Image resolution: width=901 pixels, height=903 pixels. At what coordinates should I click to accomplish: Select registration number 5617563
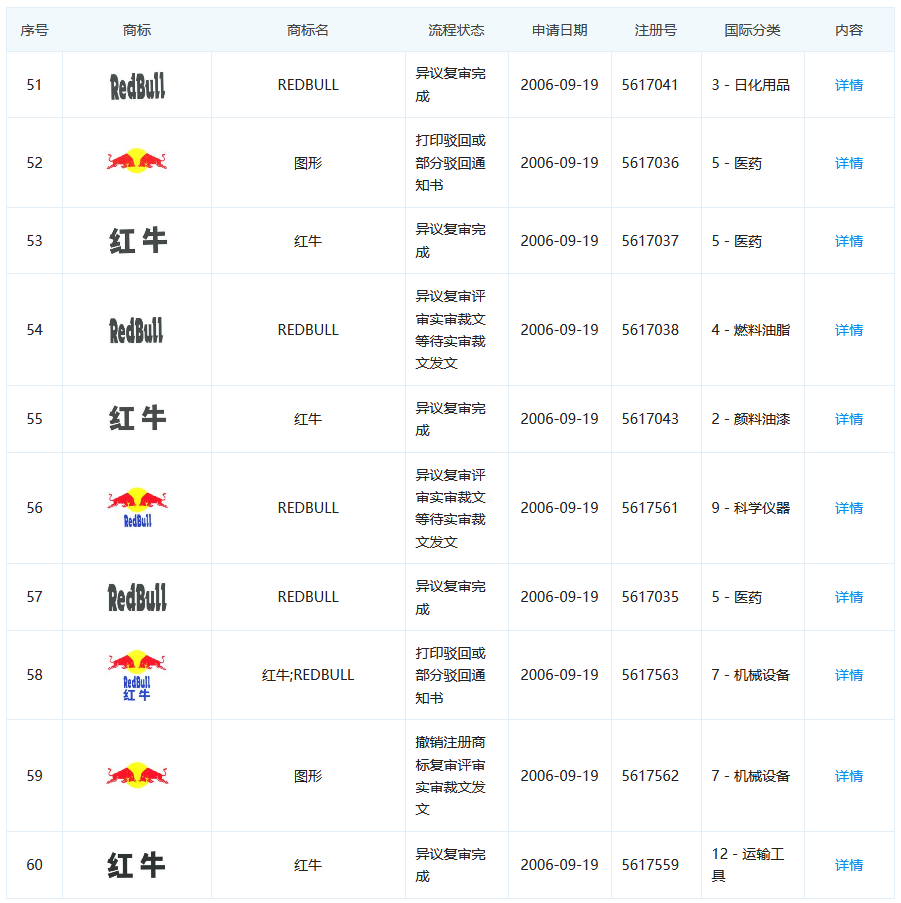pos(650,675)
